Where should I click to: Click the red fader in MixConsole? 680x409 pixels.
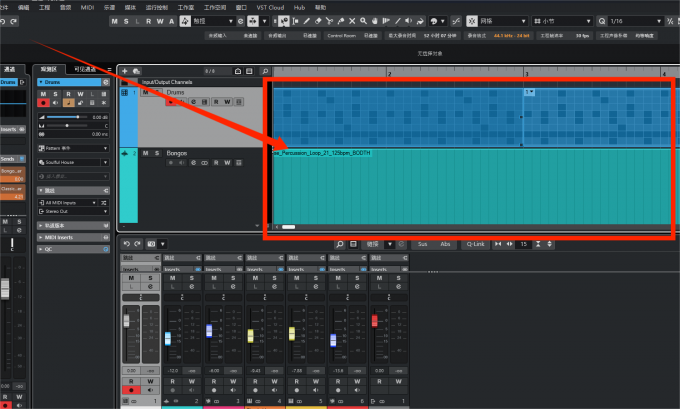point(375,321)
